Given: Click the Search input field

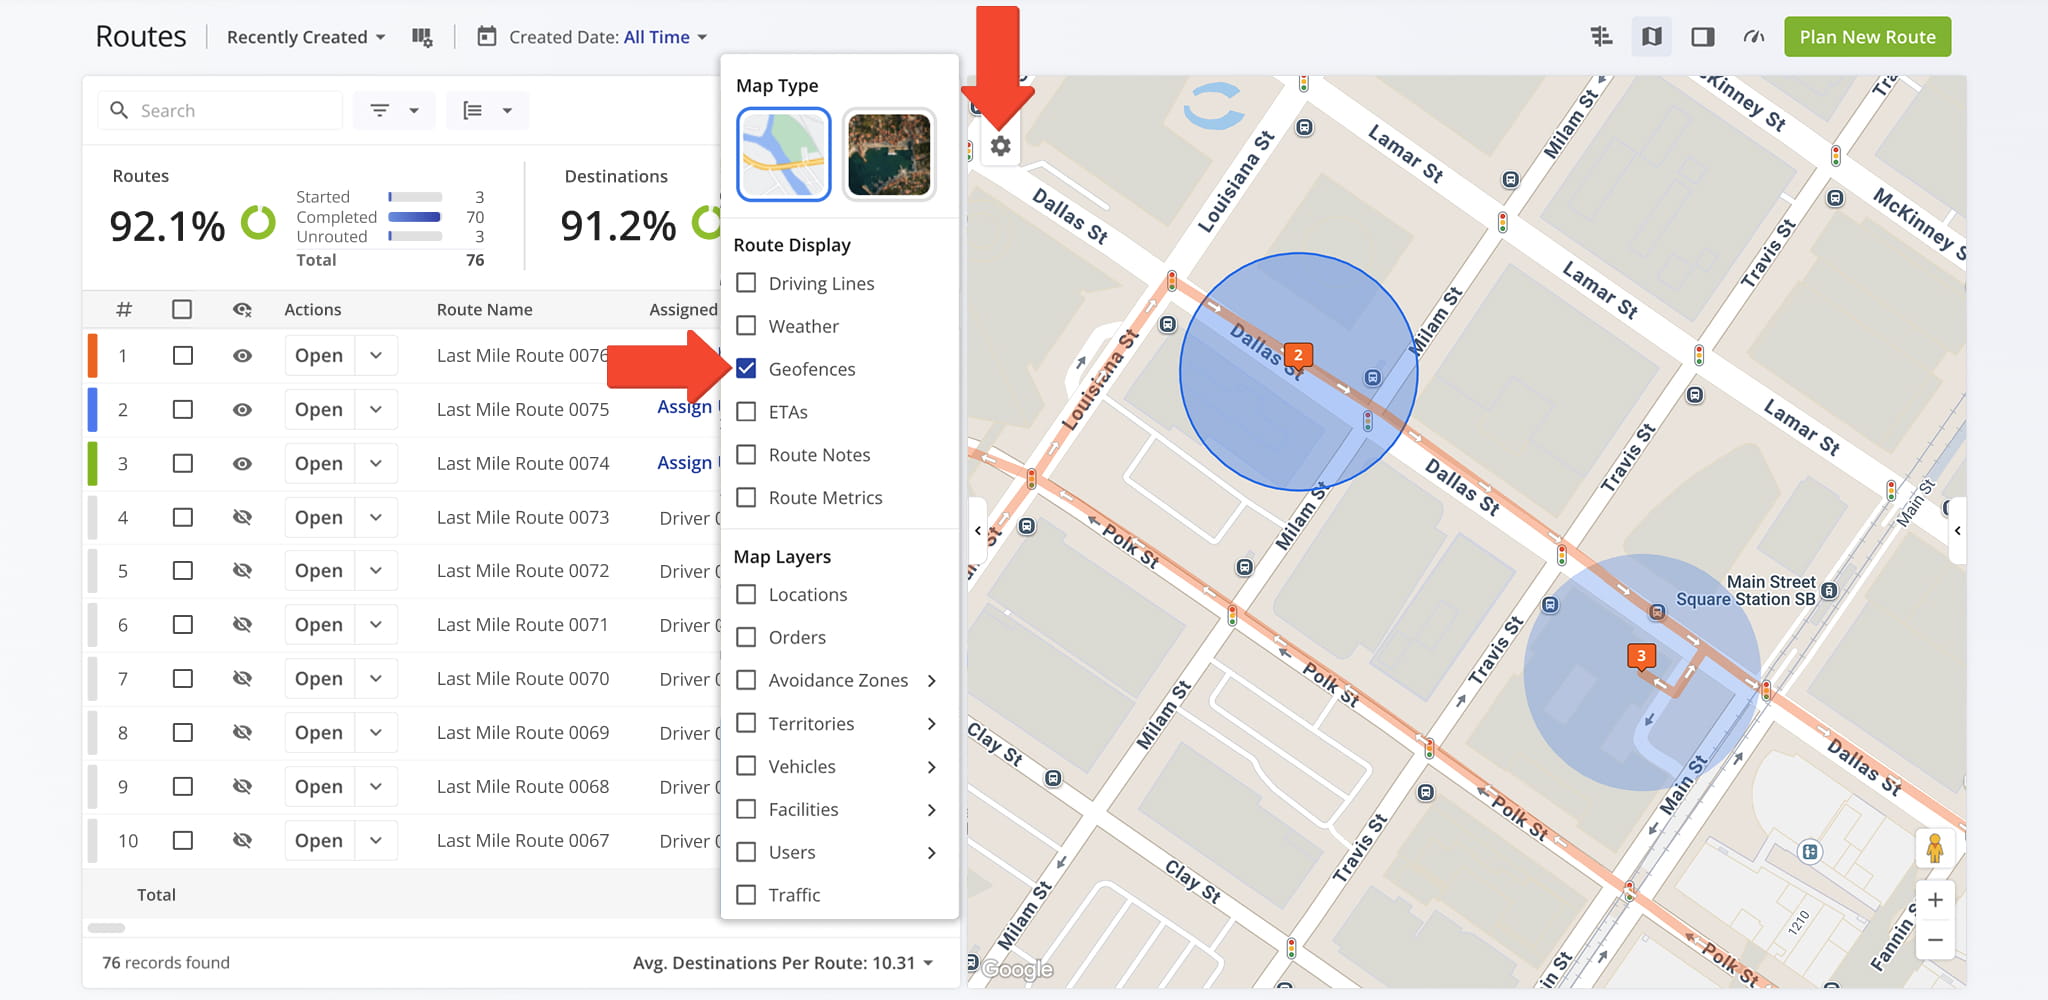Looking at the screenshot, I should click(x=235, y=110).
